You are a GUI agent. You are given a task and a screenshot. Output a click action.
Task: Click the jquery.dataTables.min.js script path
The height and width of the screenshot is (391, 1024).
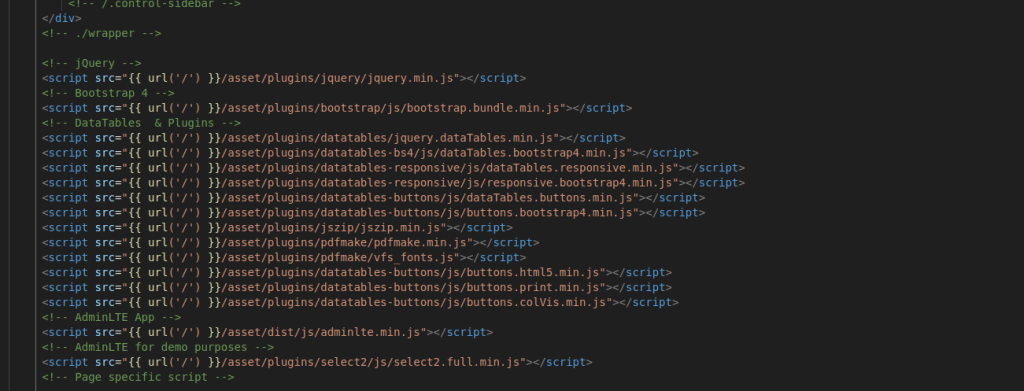click(x=390, y=138)
